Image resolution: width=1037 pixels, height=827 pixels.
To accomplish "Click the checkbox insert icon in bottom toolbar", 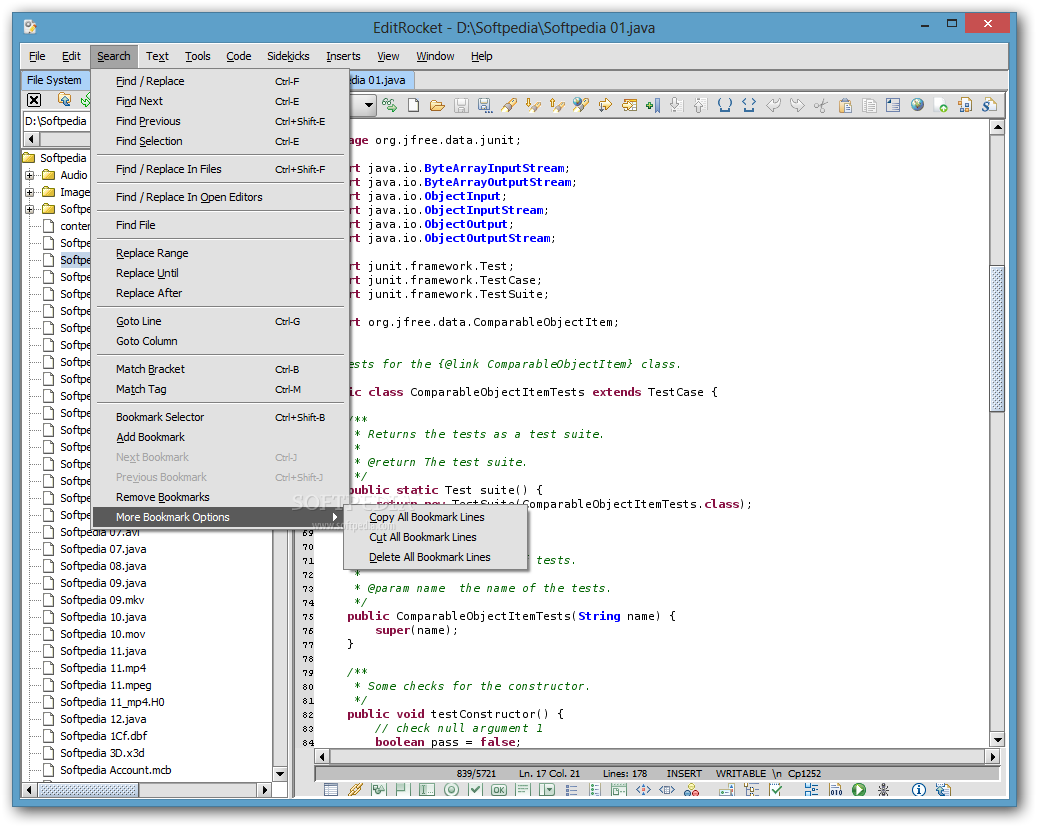I will [475, 789].
